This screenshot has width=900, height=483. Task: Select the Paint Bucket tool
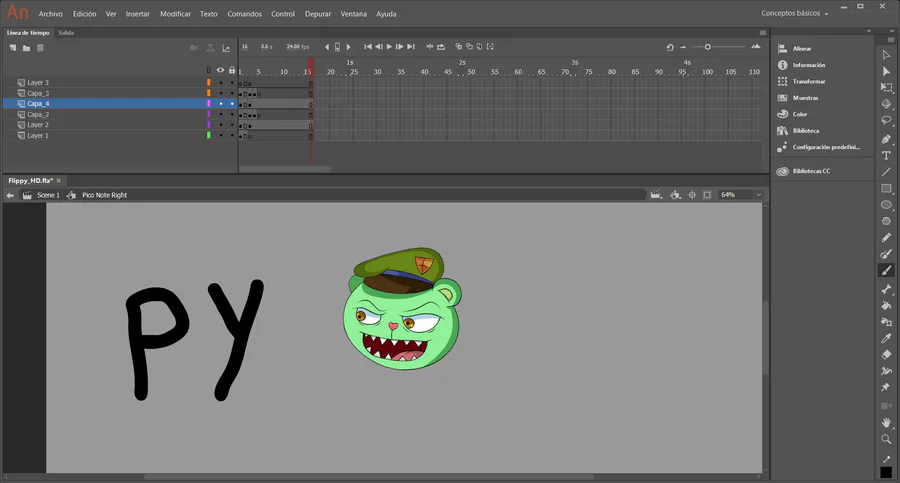[x=886, y=306]
